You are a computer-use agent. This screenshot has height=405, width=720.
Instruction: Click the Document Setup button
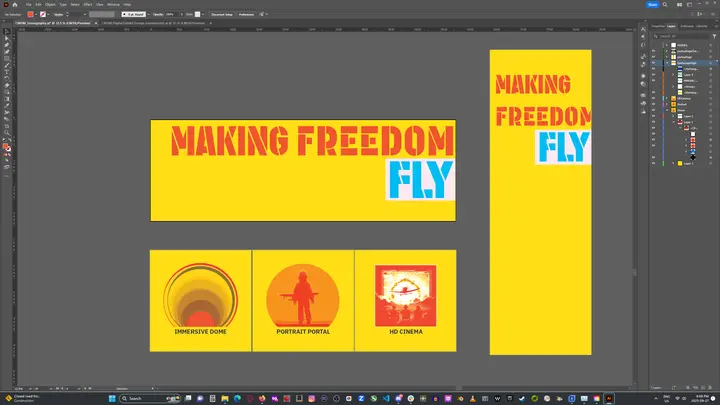pos(222,15)
